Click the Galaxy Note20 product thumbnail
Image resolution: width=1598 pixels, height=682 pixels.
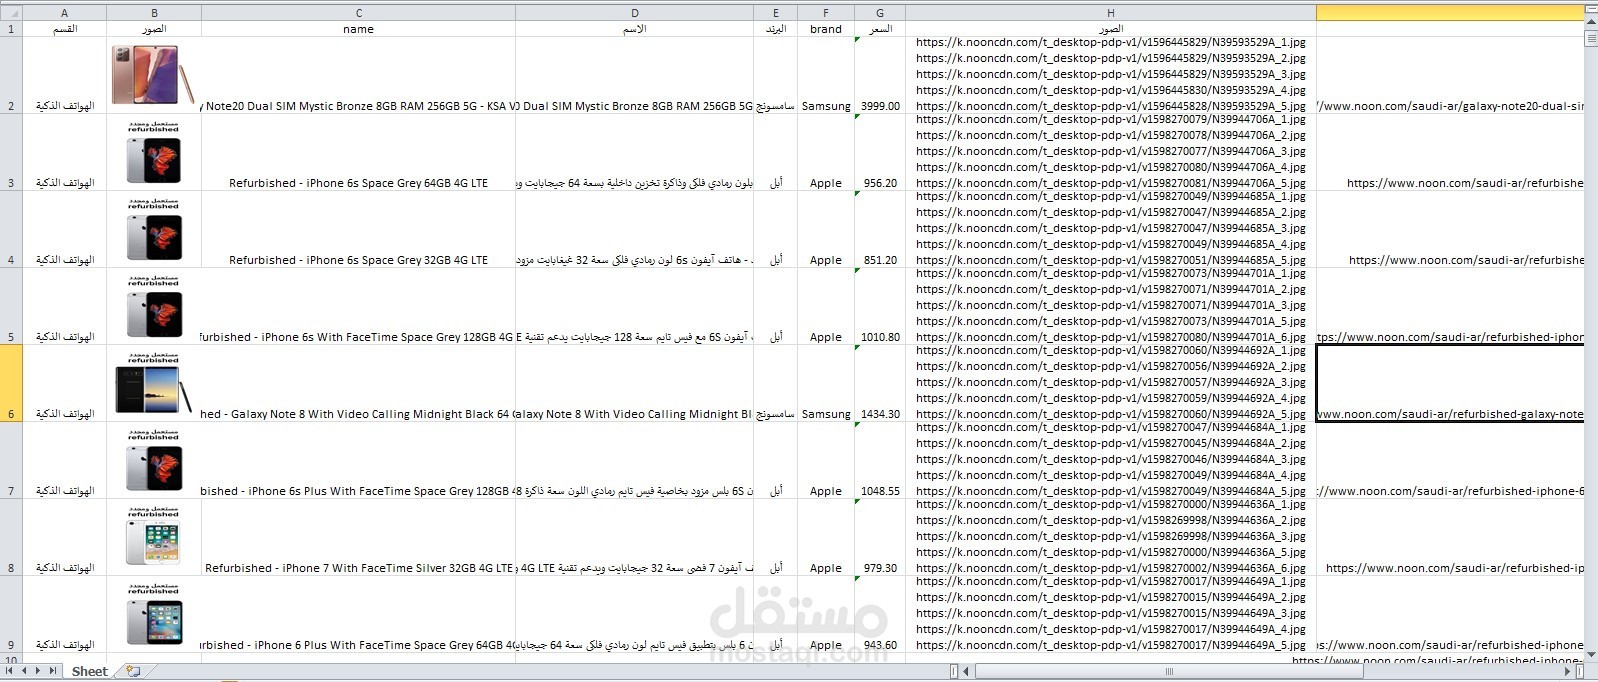pyautogui.click(x=153, y=75)
